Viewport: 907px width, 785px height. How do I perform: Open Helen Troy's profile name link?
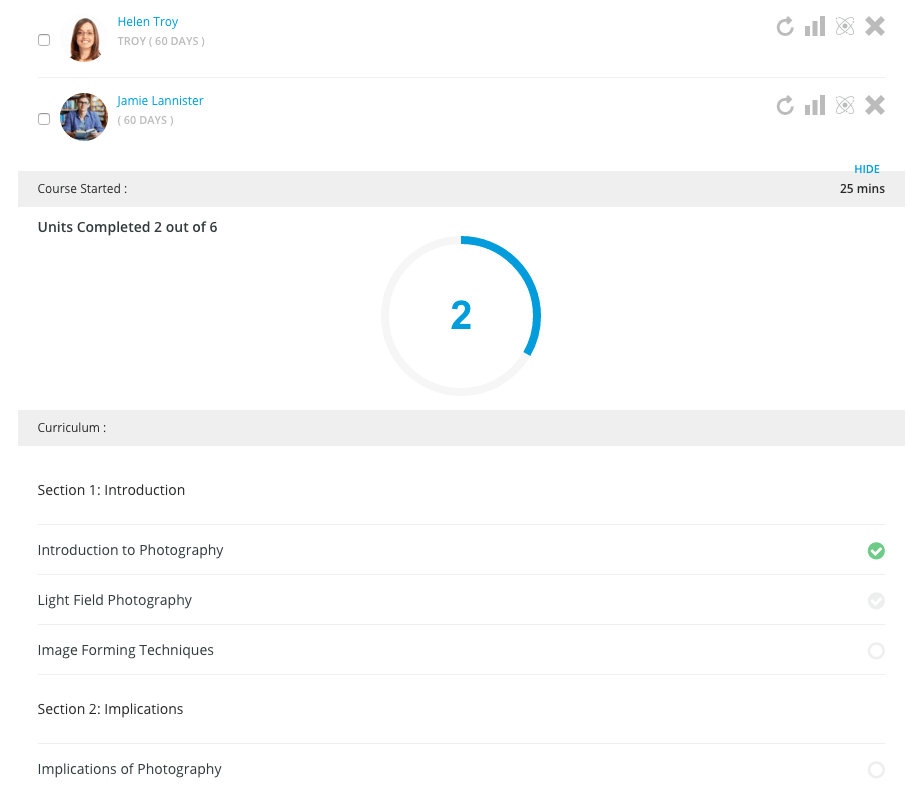pos(148,22)
